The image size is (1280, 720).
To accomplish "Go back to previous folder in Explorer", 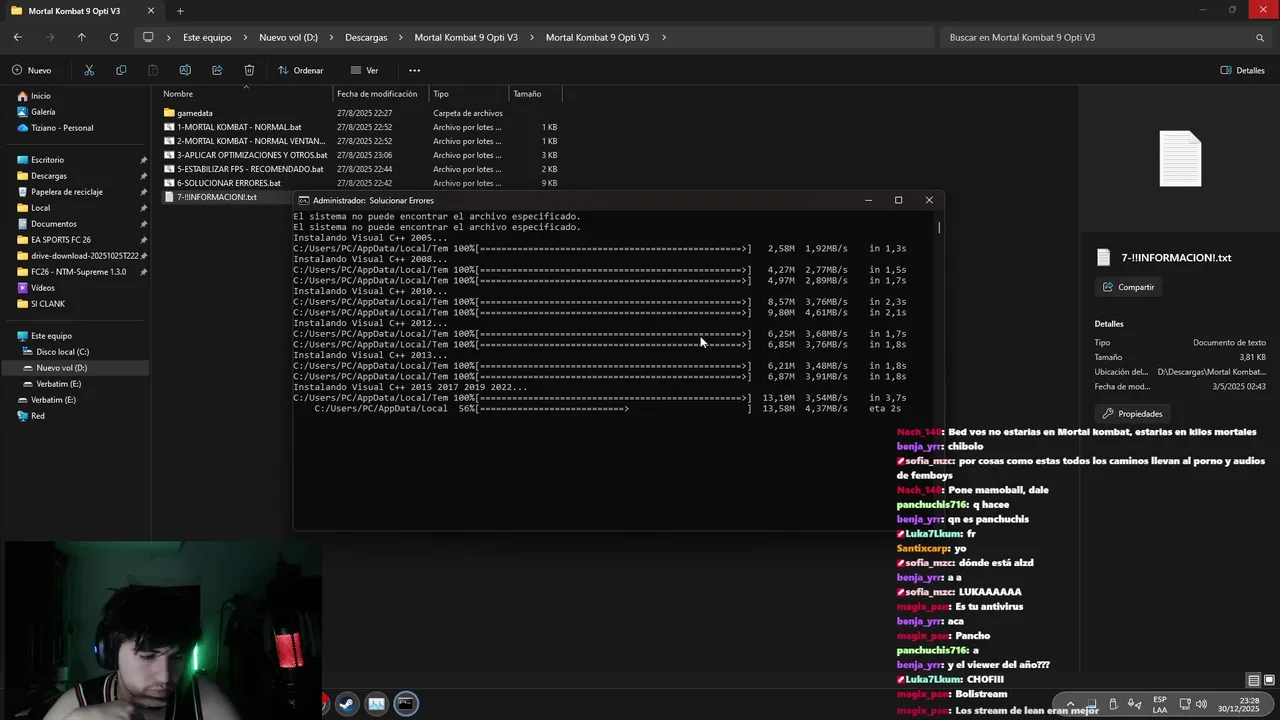I will coord(18,37).
